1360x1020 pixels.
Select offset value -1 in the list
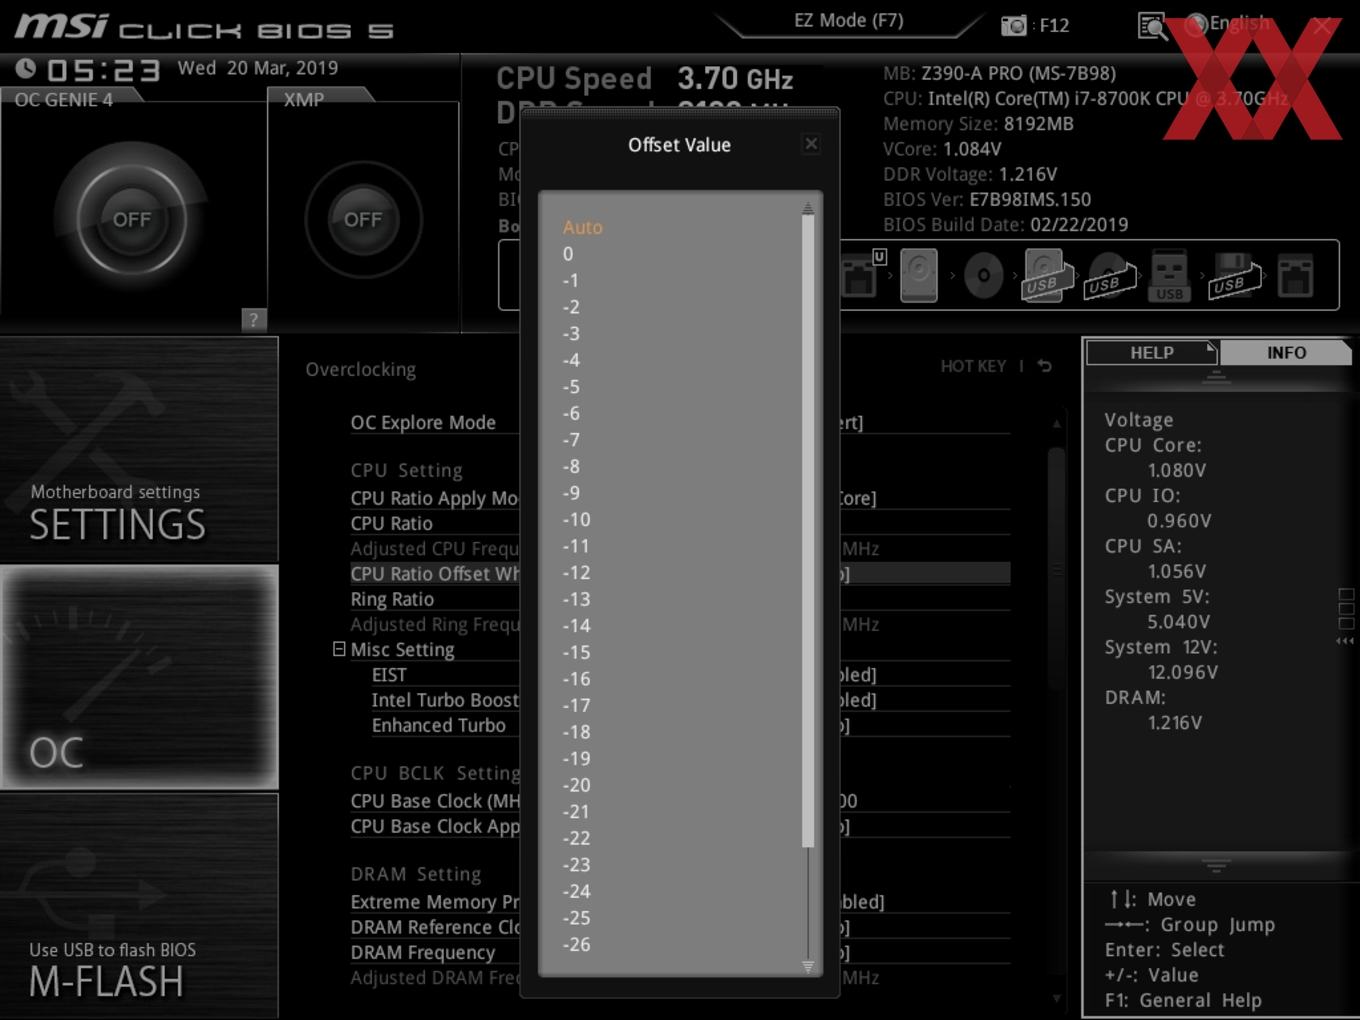(570, 280)
